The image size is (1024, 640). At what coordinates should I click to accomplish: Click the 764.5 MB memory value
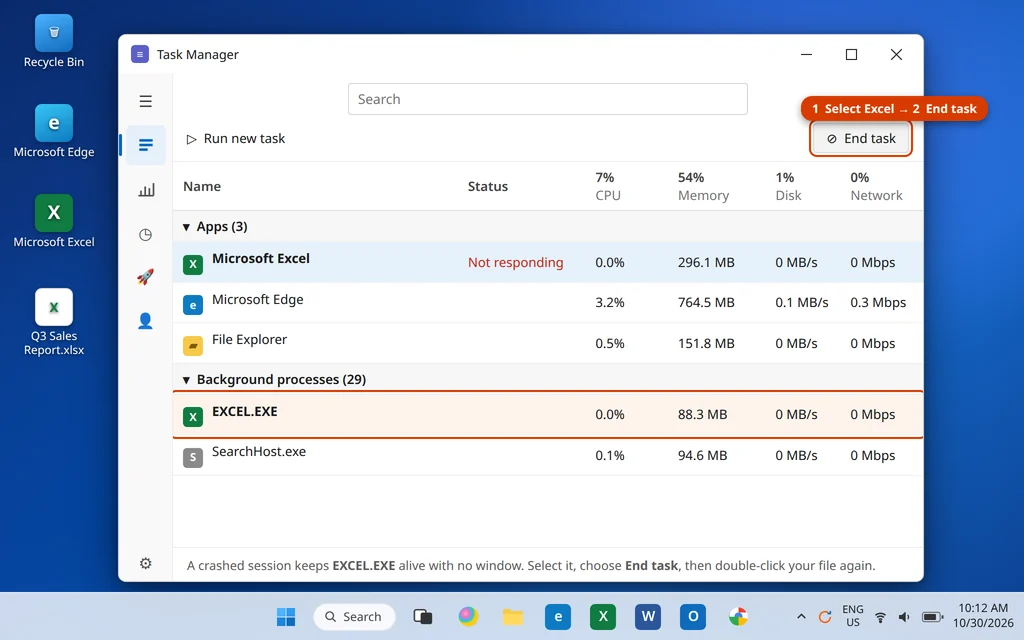point(706,302)
